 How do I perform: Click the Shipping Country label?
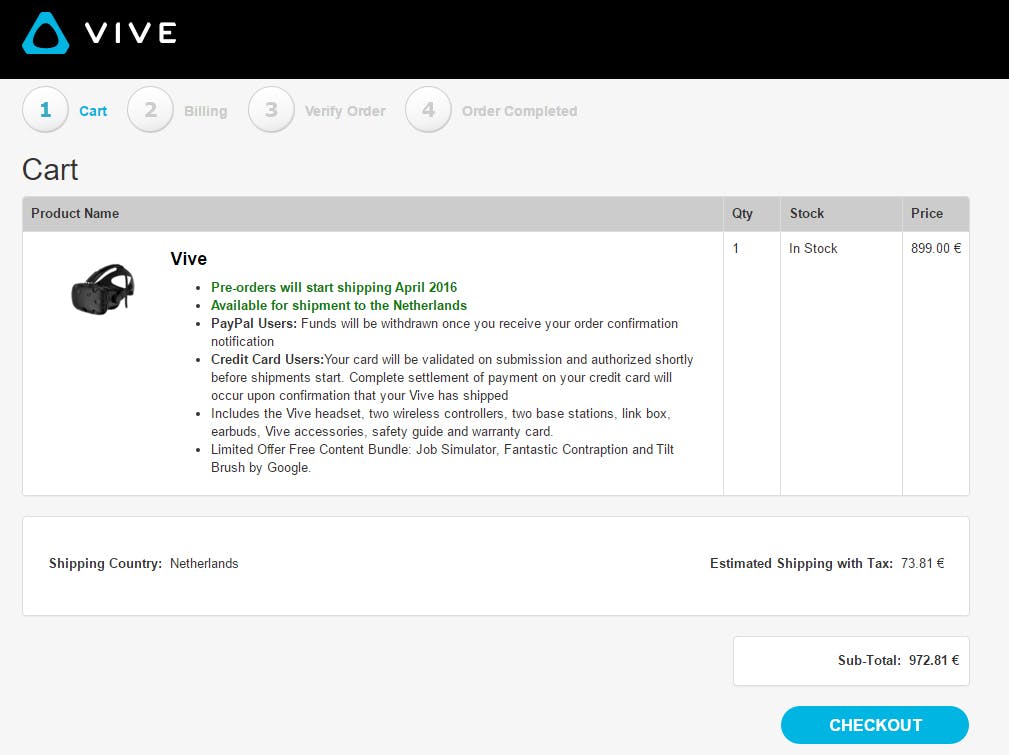[106, 563]
